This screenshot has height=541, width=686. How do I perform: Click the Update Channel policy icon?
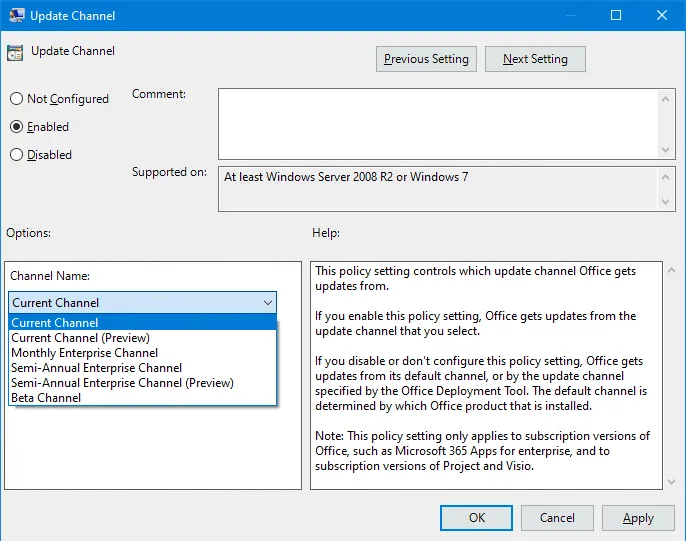coord(16,52)
